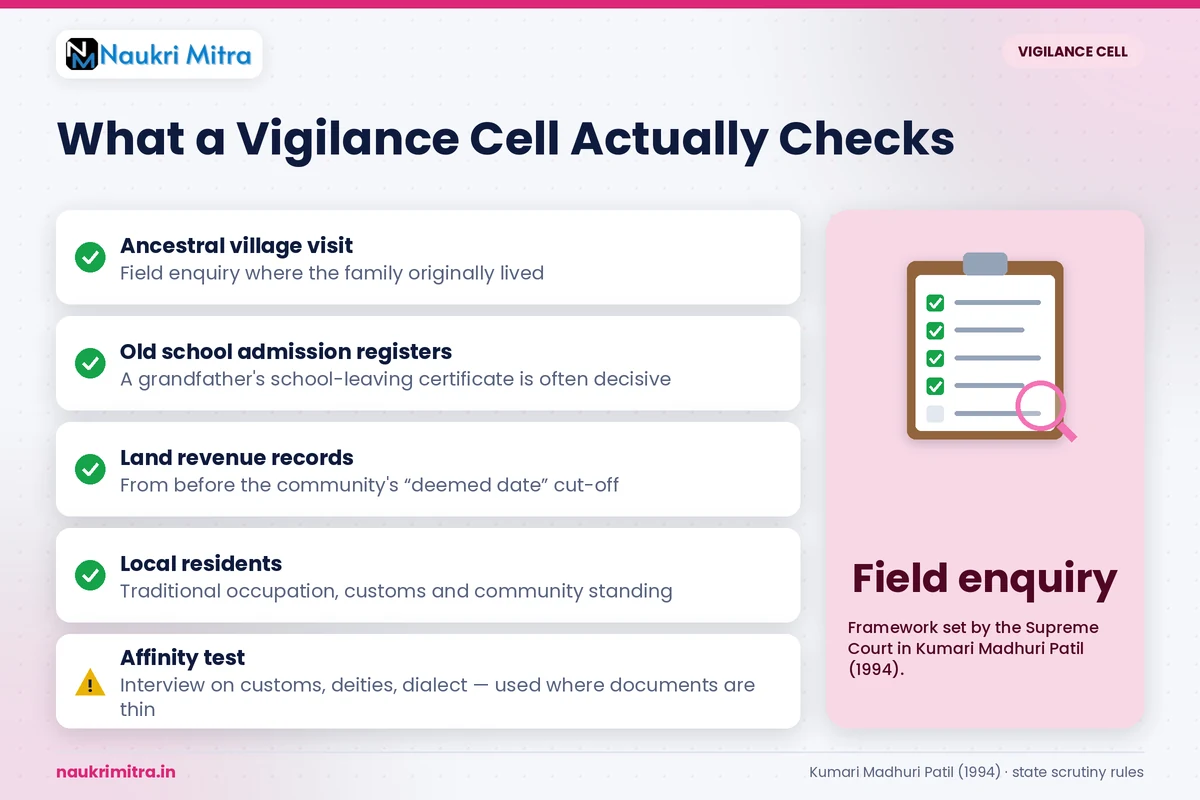The image size is (1200, 800).
Task: Select the interview on customs, deities, dialect line
Action: 437,697
